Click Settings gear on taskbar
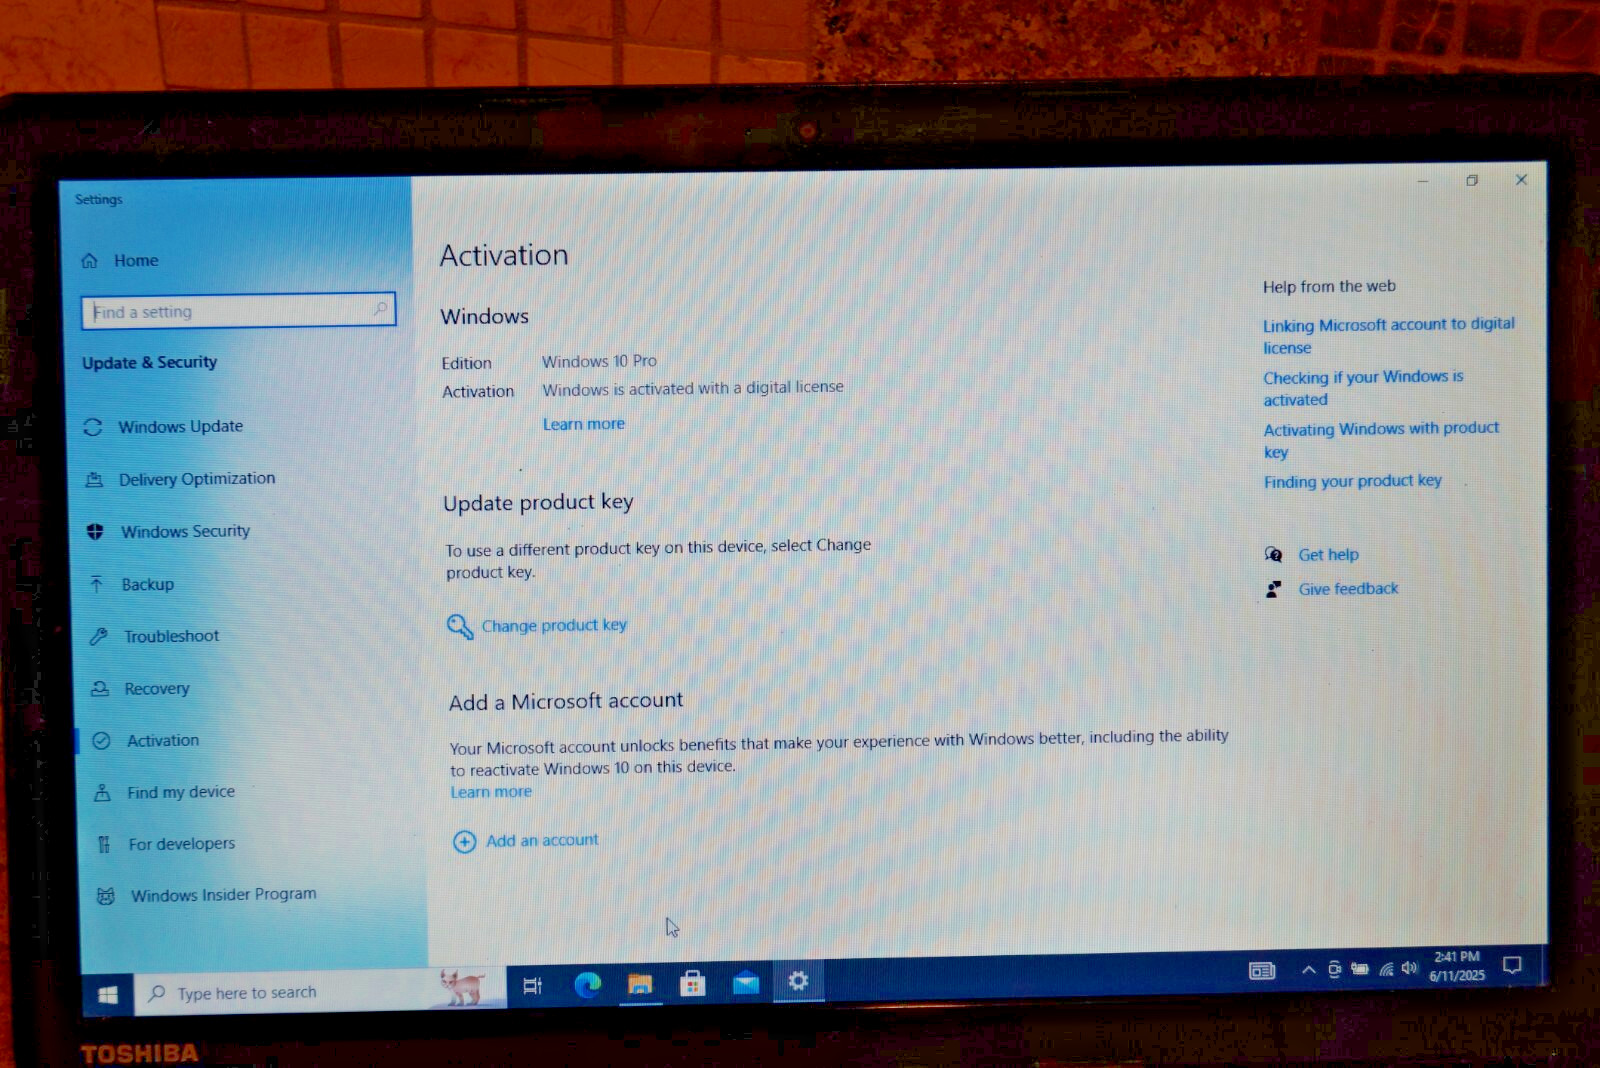The height and width of the screenshot is (1068, 1600). pos(798,981)
